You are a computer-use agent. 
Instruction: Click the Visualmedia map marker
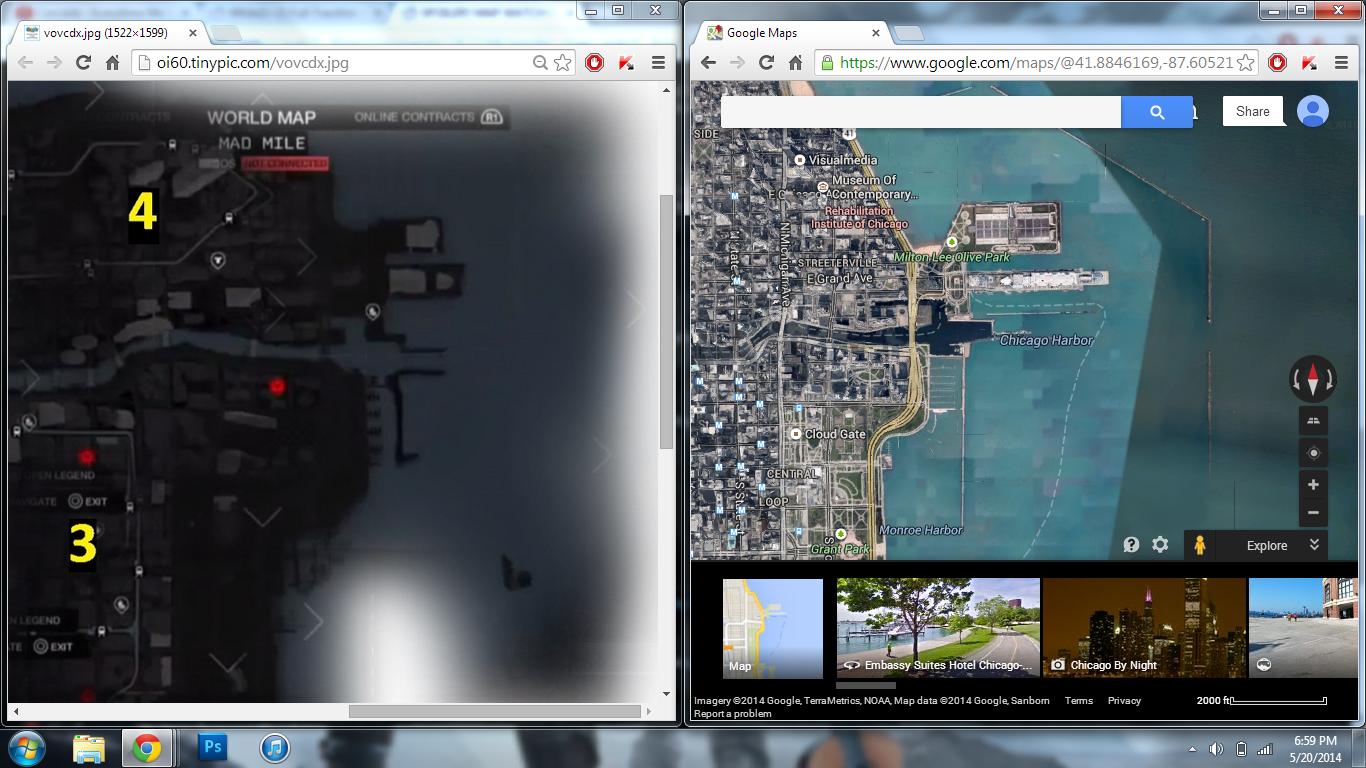point(800,160)
